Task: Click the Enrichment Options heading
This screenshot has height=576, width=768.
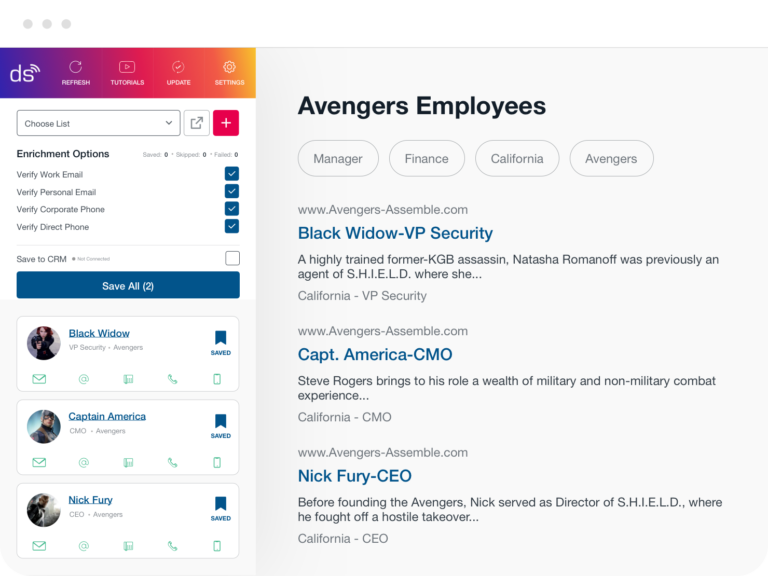Action: pos(63,154)
